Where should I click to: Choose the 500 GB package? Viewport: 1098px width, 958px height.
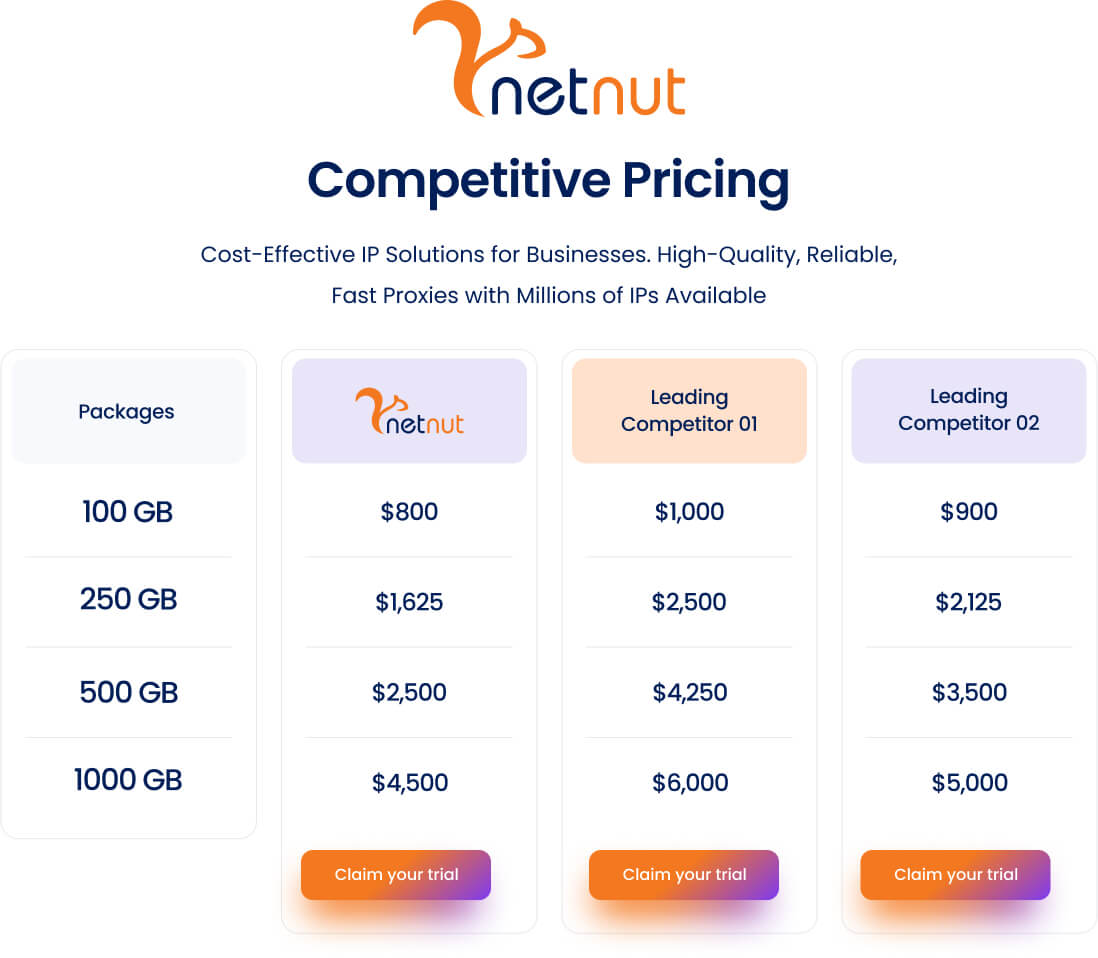coord(128,692)
